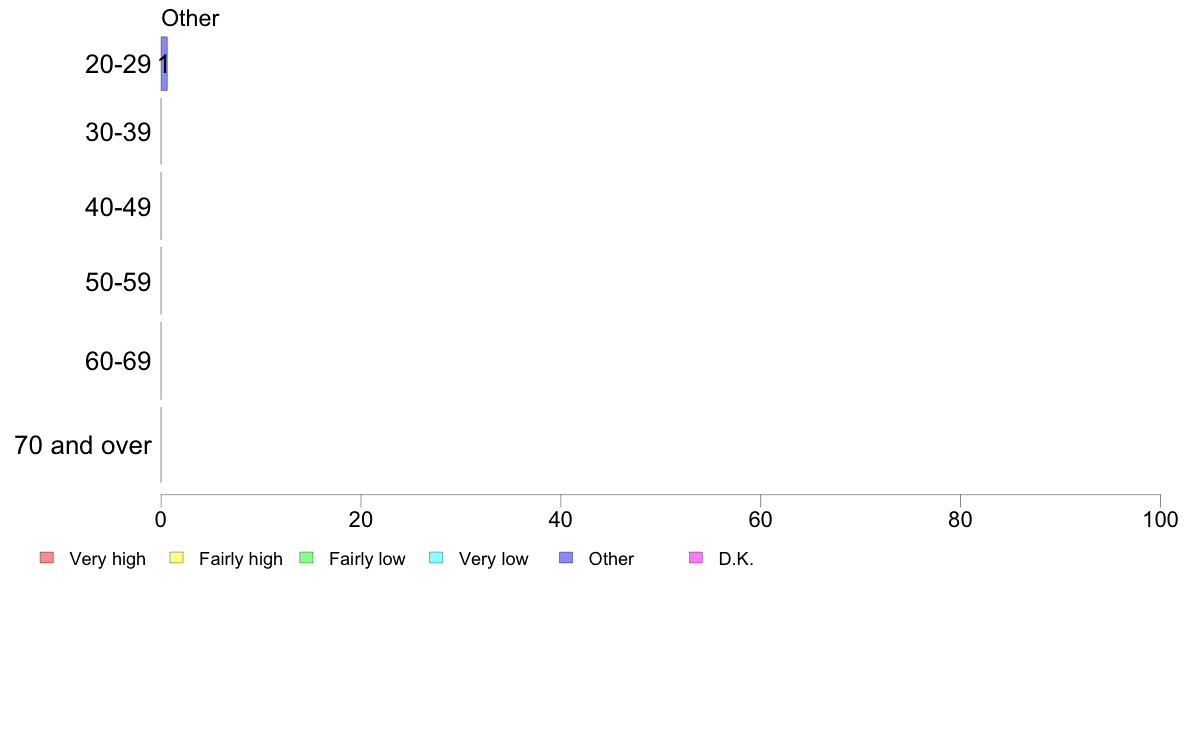Click the 30-39 age group label

pos(118,133)
